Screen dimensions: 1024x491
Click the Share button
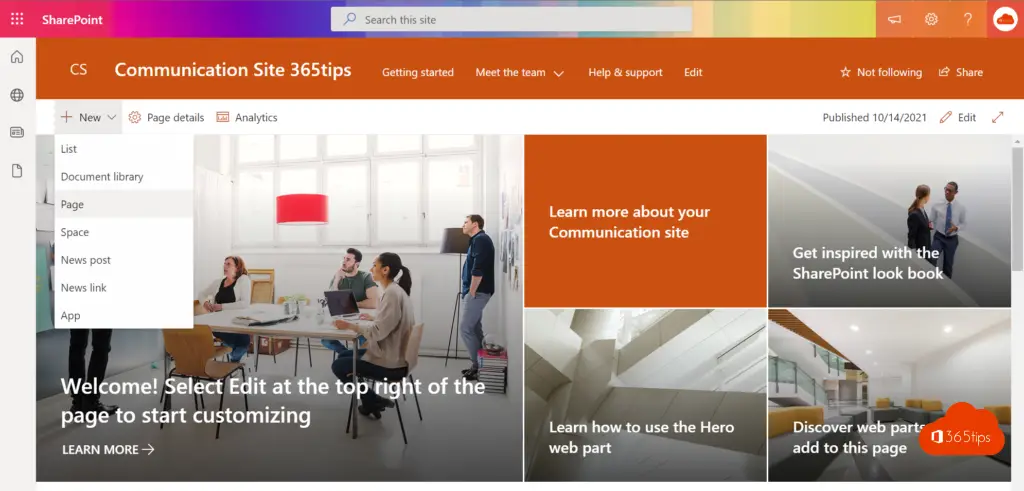[x=961, y=72]
